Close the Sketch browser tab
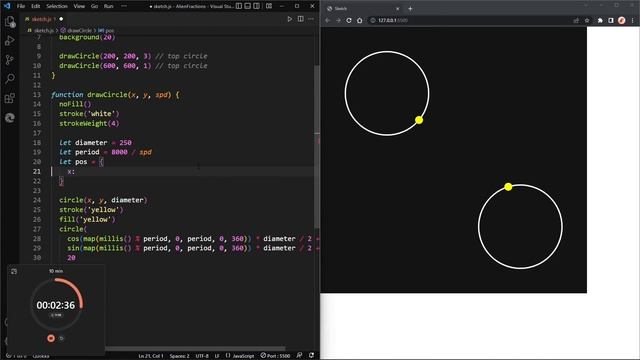Viewport: 640px width, 360px height. (398, 8)
